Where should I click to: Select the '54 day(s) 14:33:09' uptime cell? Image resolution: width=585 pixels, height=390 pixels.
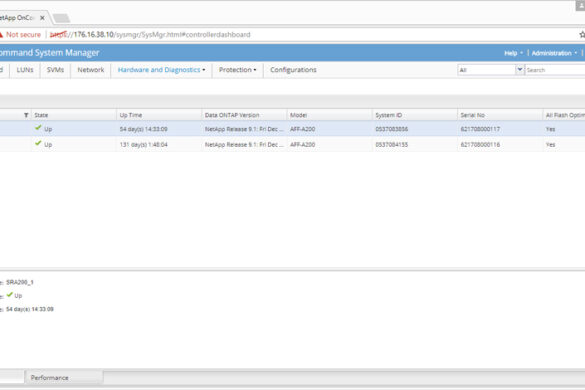(143, 129)
